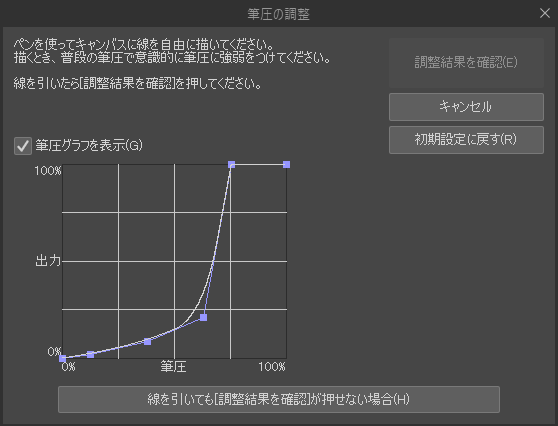Click the 出力 axis label beside the graph

48,261
